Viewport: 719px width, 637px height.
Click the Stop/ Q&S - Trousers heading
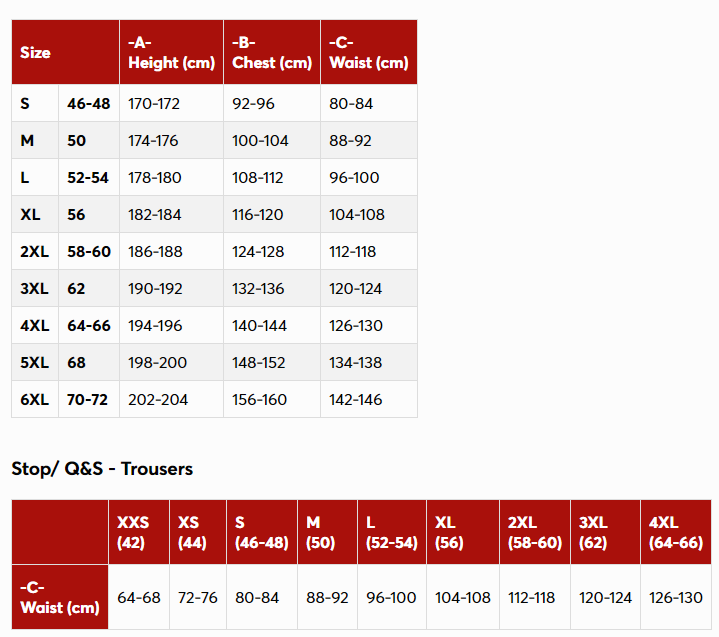point(102,469)
